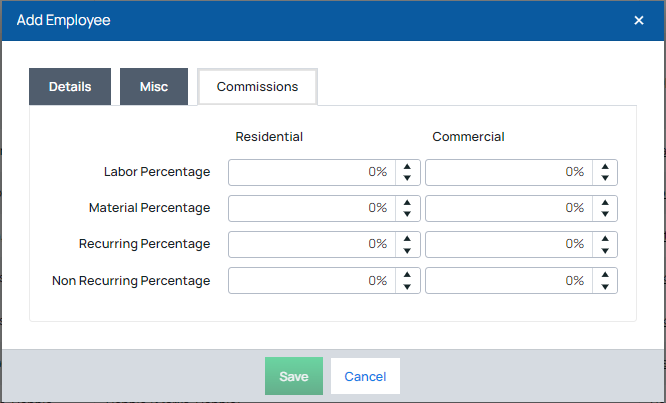Select the Commissions tab
The height and width of the screenshot is (403, 666).
click(x=257, y=87)
